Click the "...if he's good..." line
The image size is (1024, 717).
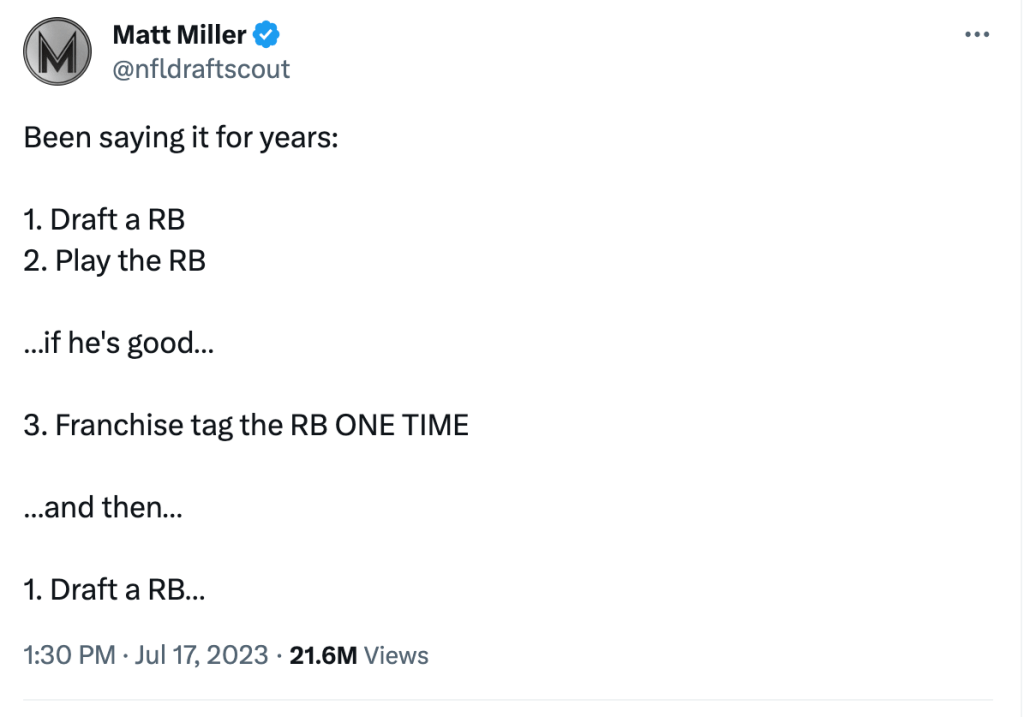pos(119,343)
